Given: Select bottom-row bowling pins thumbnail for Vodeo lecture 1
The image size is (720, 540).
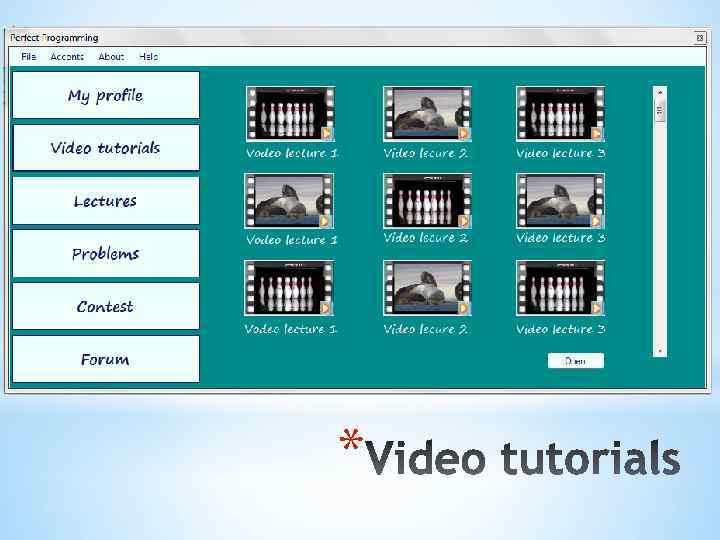Looking at the screenshot, I should pos(289,288).
